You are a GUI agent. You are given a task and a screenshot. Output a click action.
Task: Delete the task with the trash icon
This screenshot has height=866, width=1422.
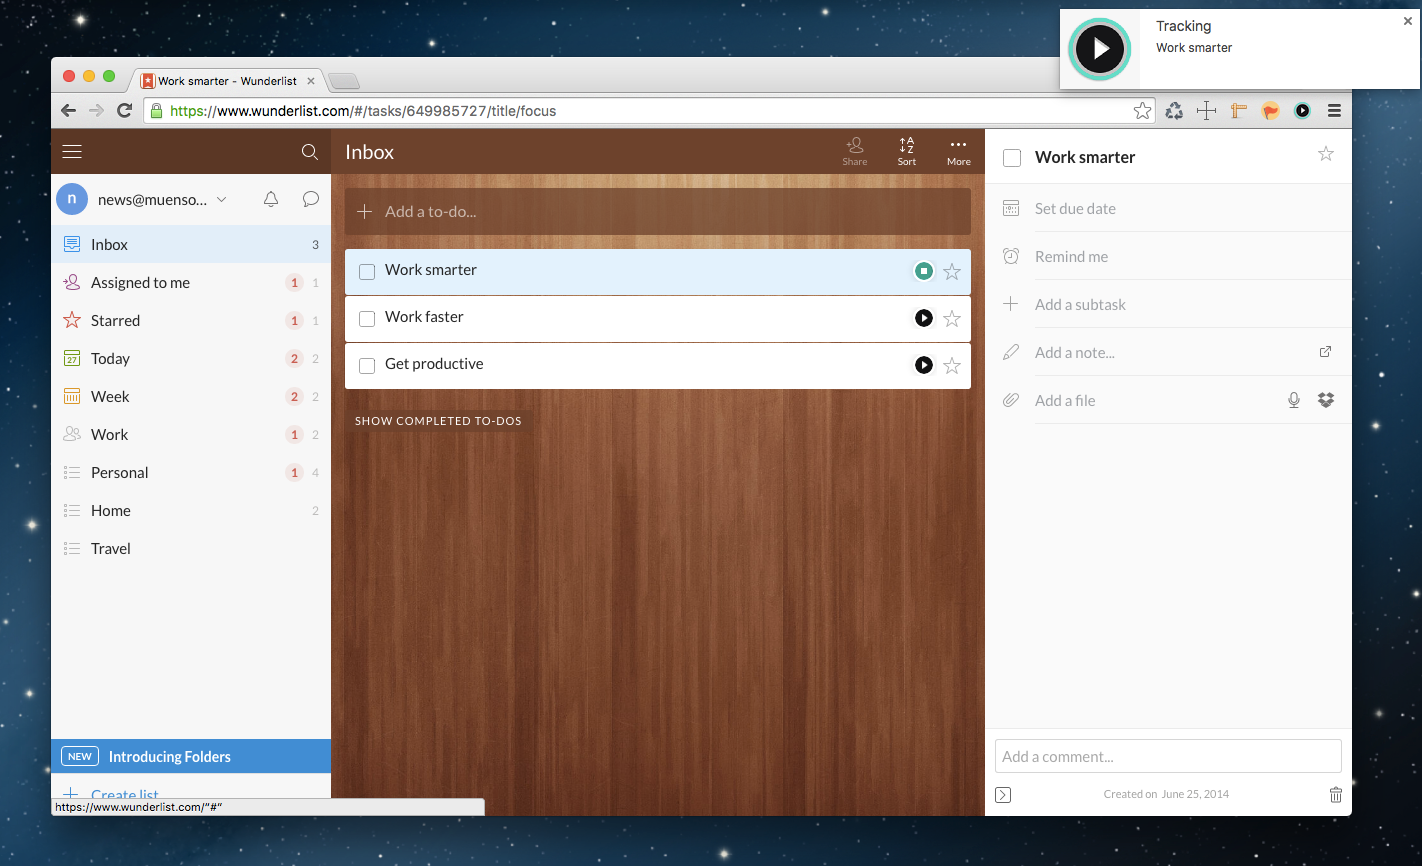point(1336,794)
